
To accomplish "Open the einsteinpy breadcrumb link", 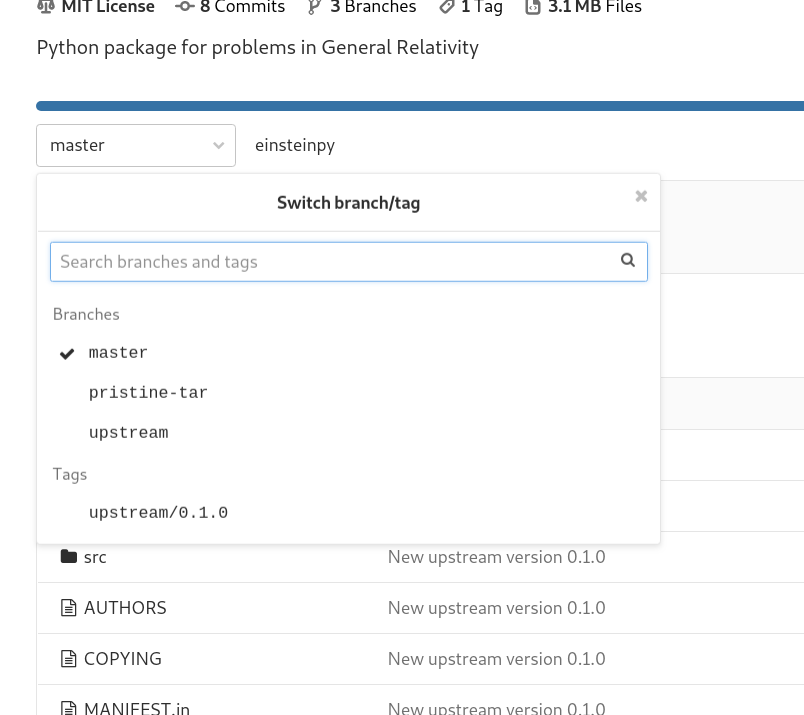I will pos(294,145).
